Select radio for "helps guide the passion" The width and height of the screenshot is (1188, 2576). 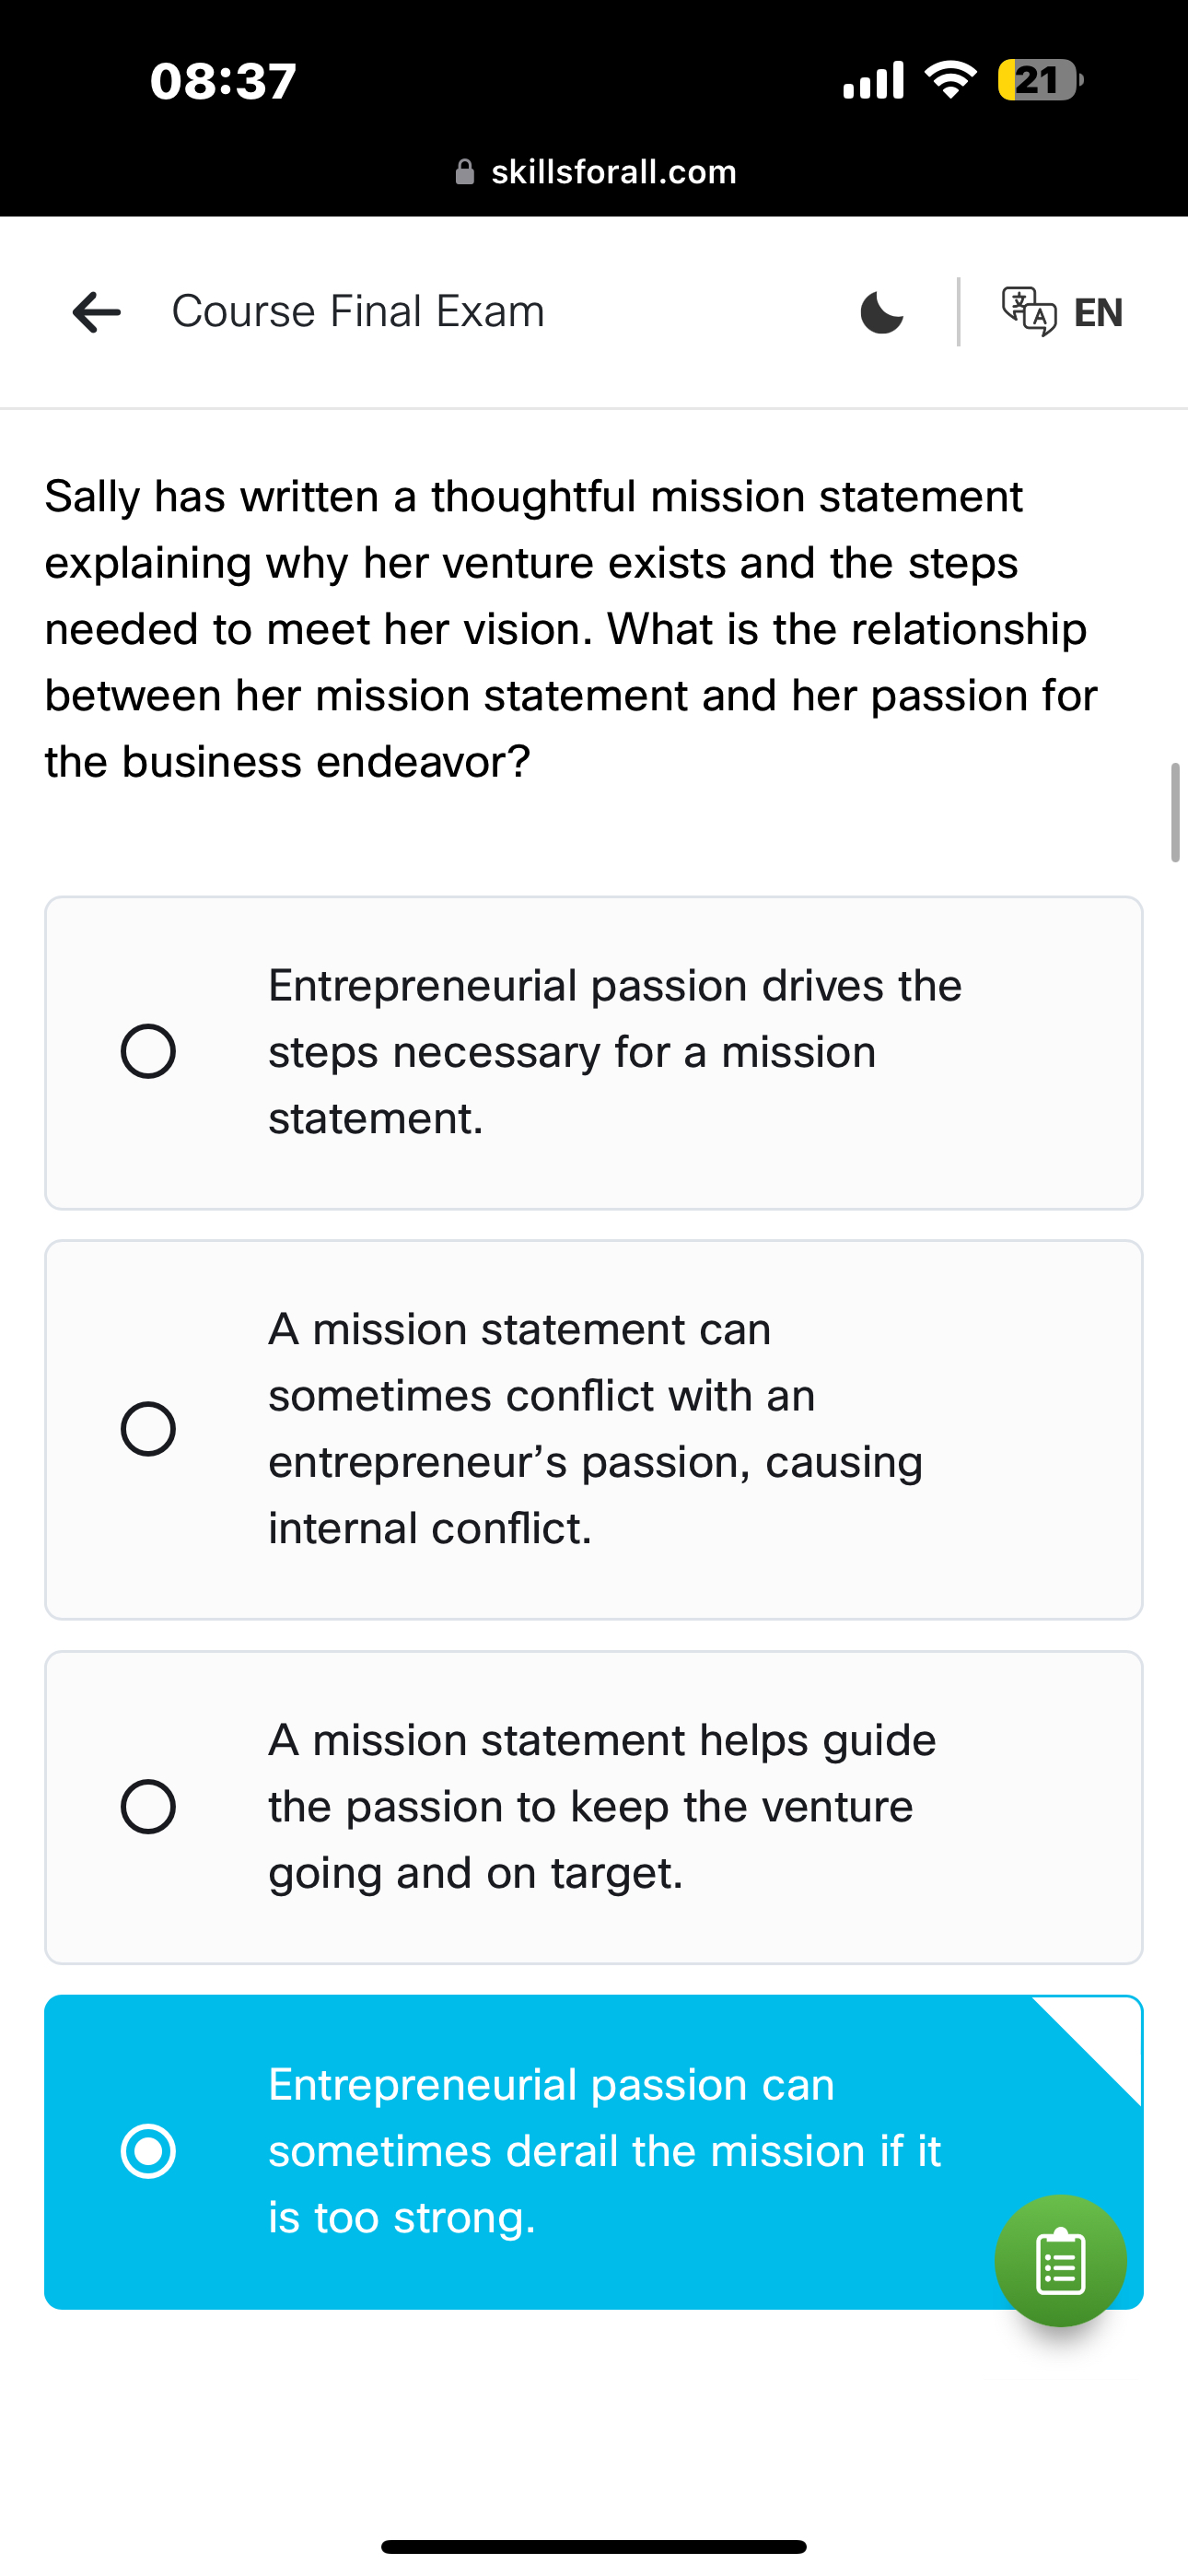click(148, 1806)
